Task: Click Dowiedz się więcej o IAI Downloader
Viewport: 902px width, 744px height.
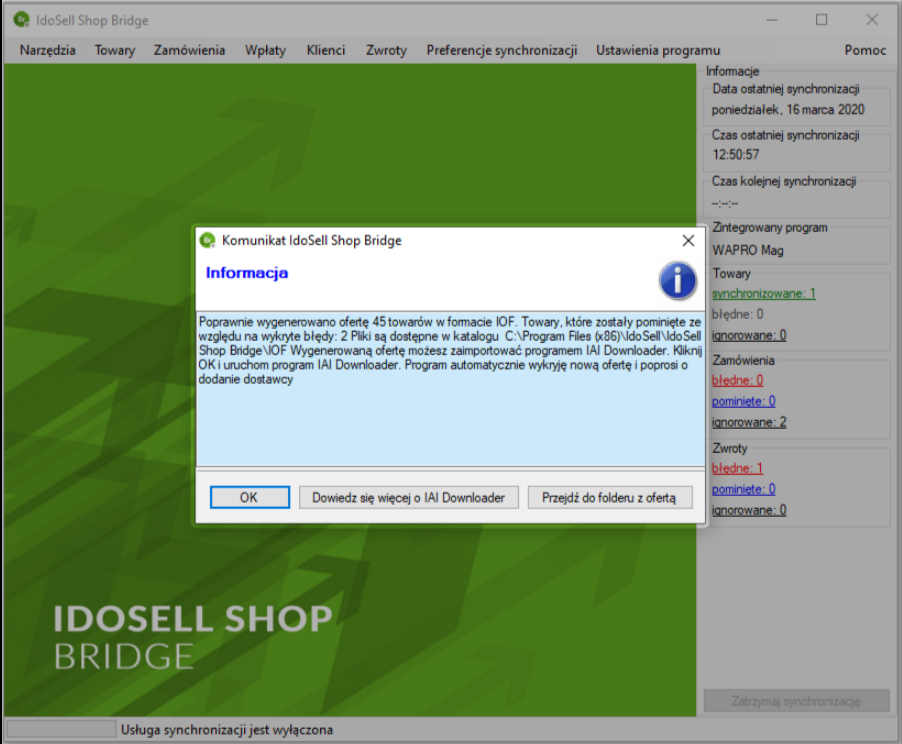Action: (x=408, y=498)
